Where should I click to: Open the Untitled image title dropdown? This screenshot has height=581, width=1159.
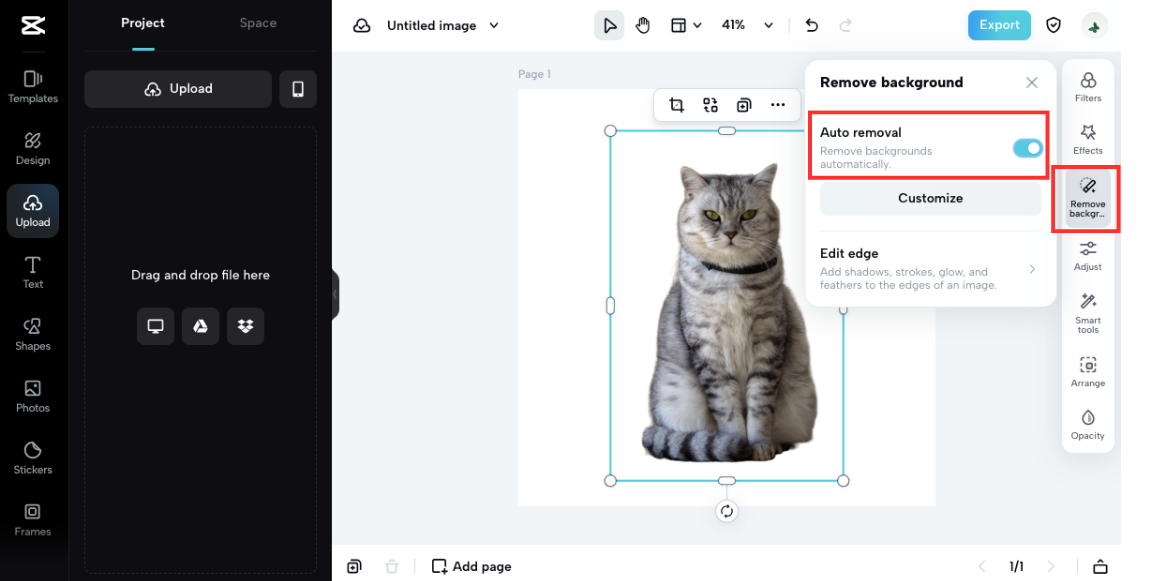click(x=443, y=25)
